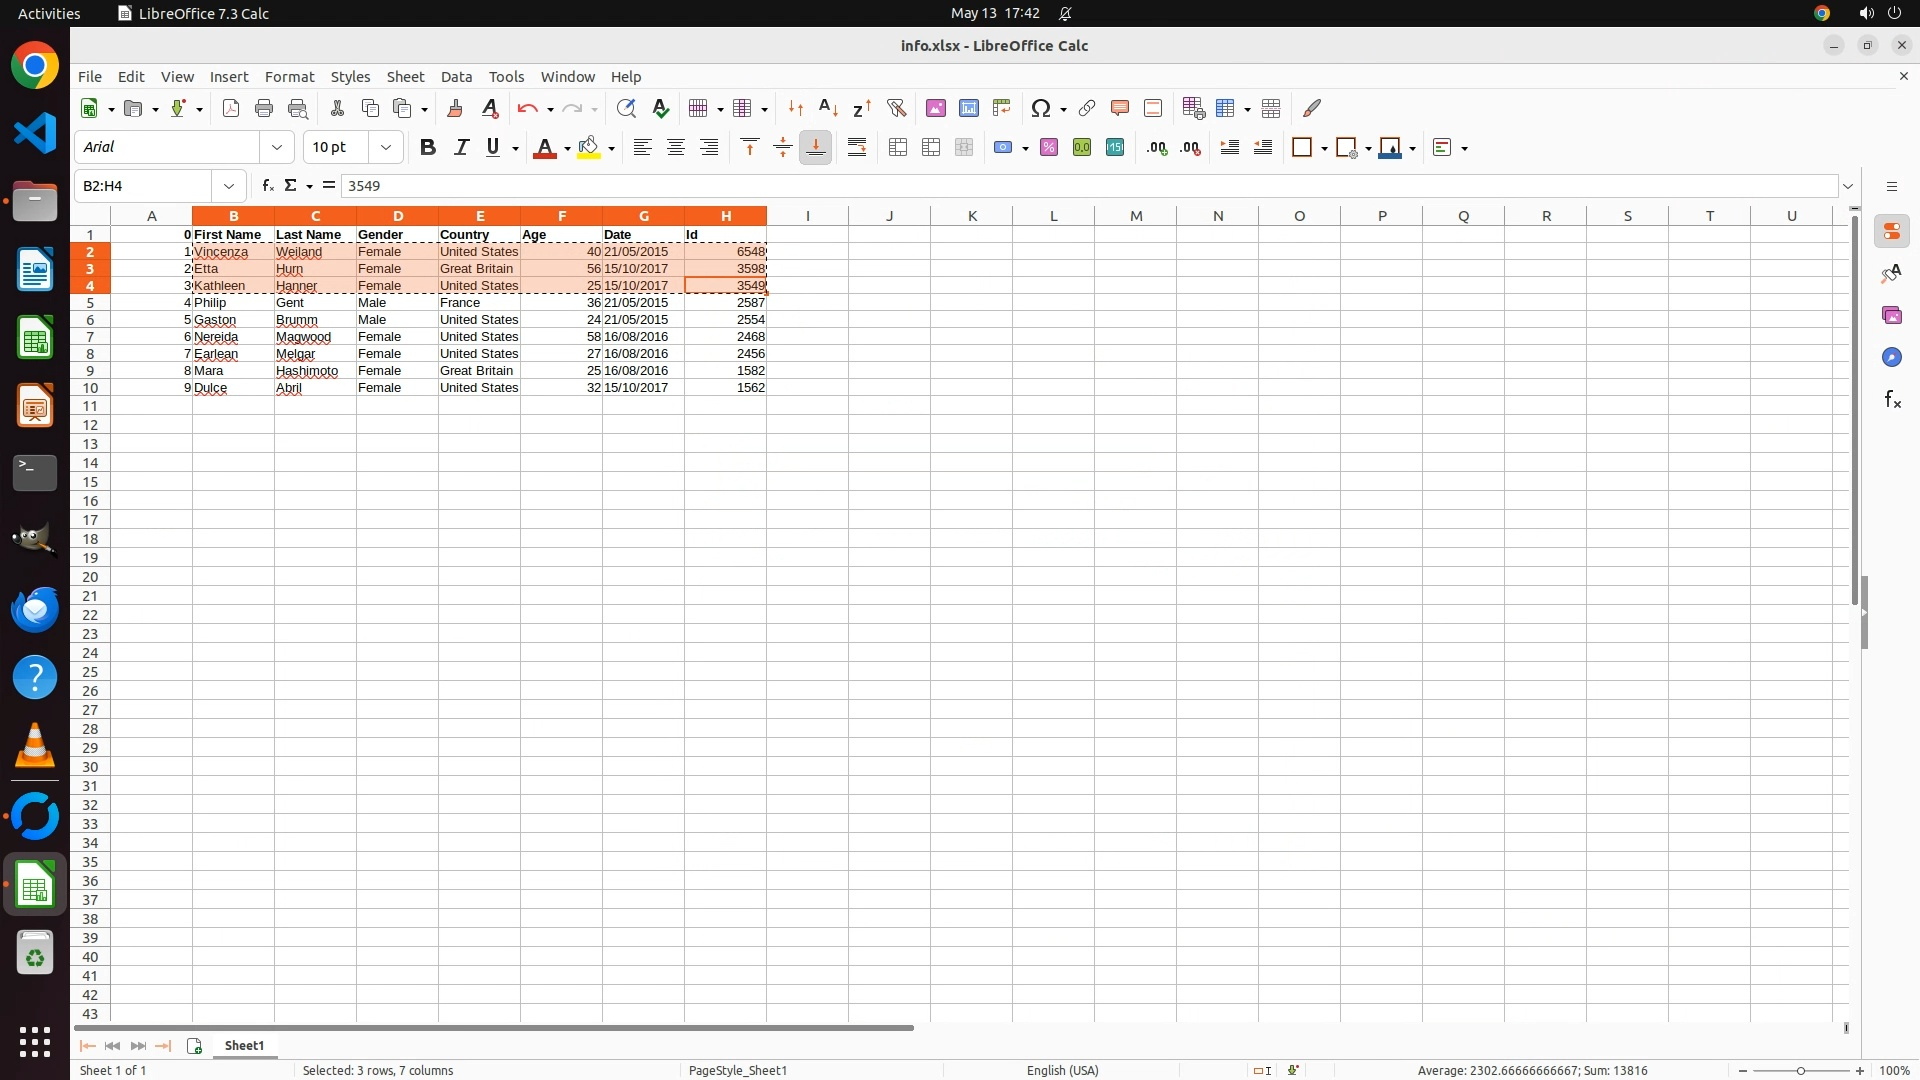
Task: Apply the yellow background color swatch
Action: coord(589,148)
